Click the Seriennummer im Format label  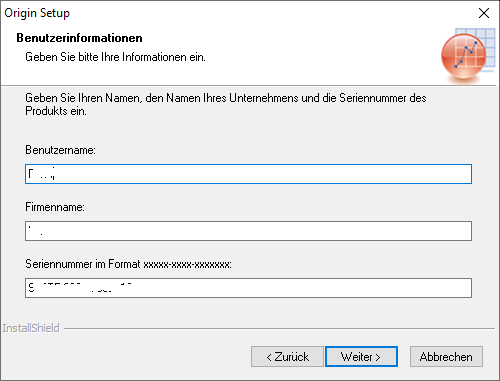(x=128, y=264)
